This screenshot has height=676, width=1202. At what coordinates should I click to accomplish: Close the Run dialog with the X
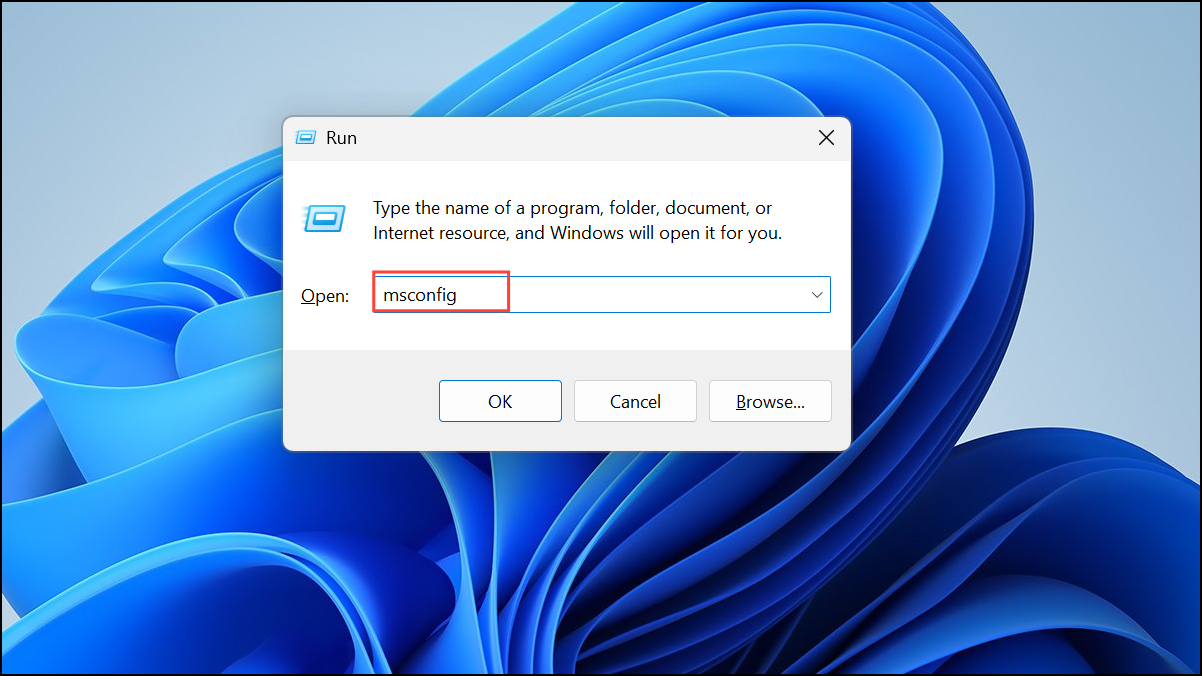(x=826, y=137)
